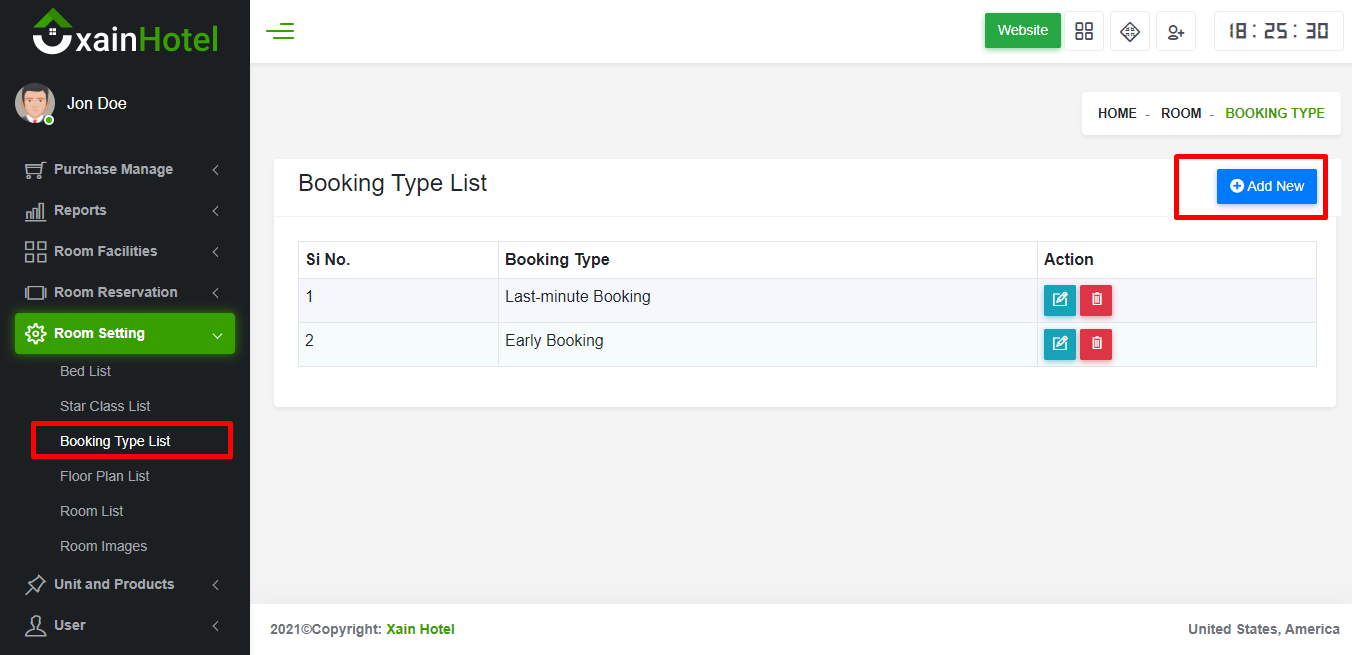Open the grid apps icon in header
This screenshot has height=655, width=1352.
tap(1084, 31)
